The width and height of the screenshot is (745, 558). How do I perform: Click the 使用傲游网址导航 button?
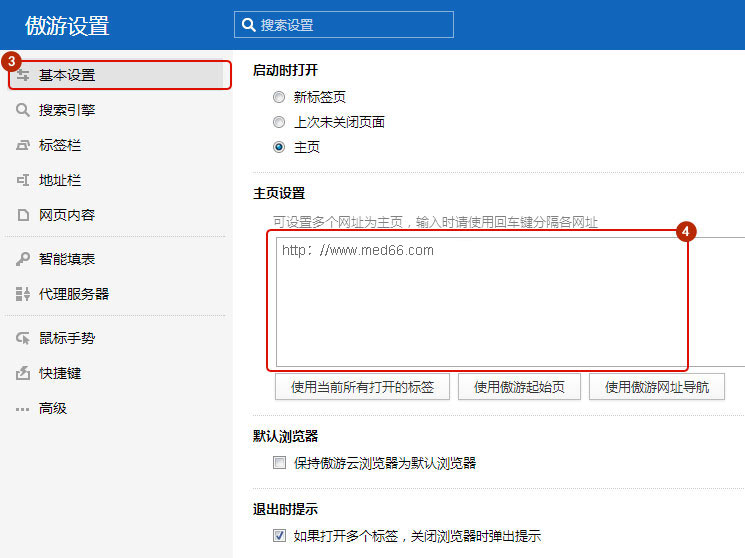pos(656,387)
